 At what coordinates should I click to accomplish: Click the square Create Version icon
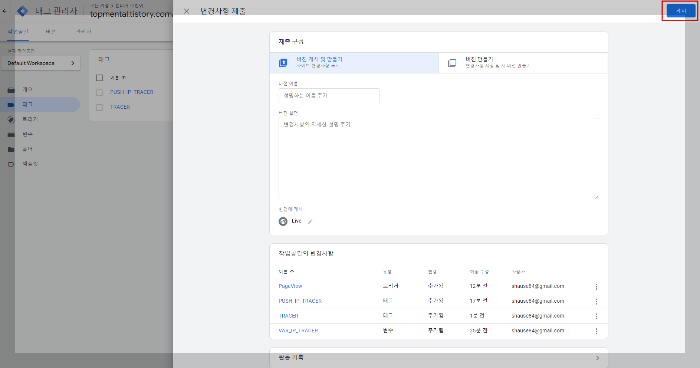pos(452,63)
